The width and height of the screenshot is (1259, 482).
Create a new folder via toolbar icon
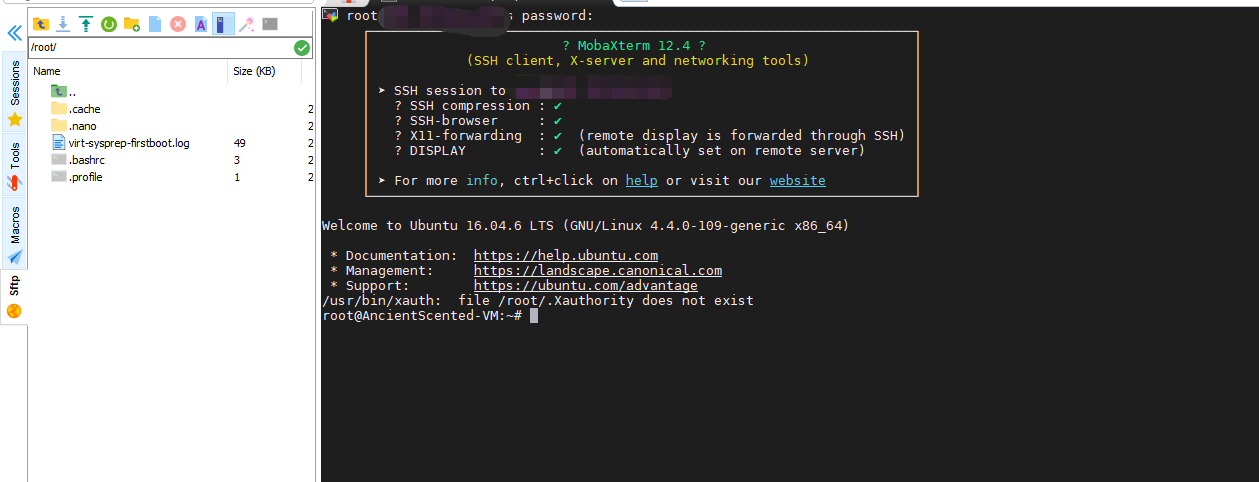pyautogui.click(x=132, y=23)
